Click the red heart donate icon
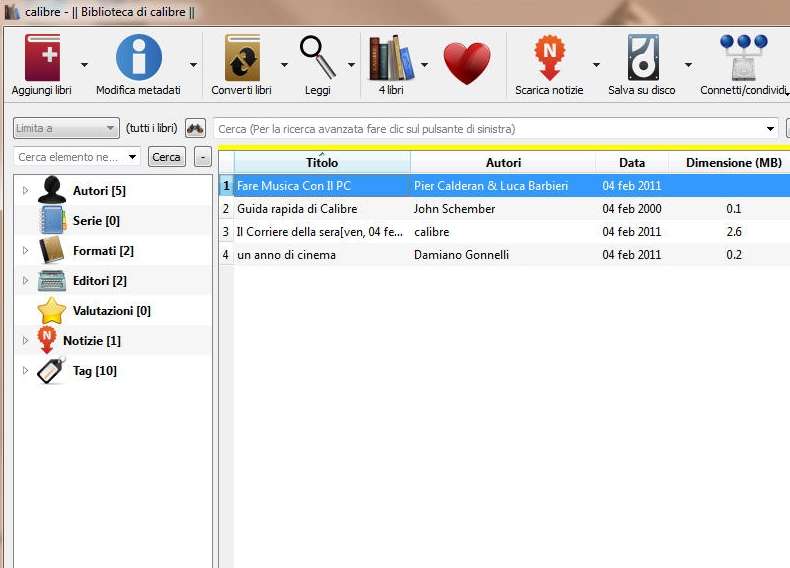This screenshot has height=568, width=790. point(467,63)
